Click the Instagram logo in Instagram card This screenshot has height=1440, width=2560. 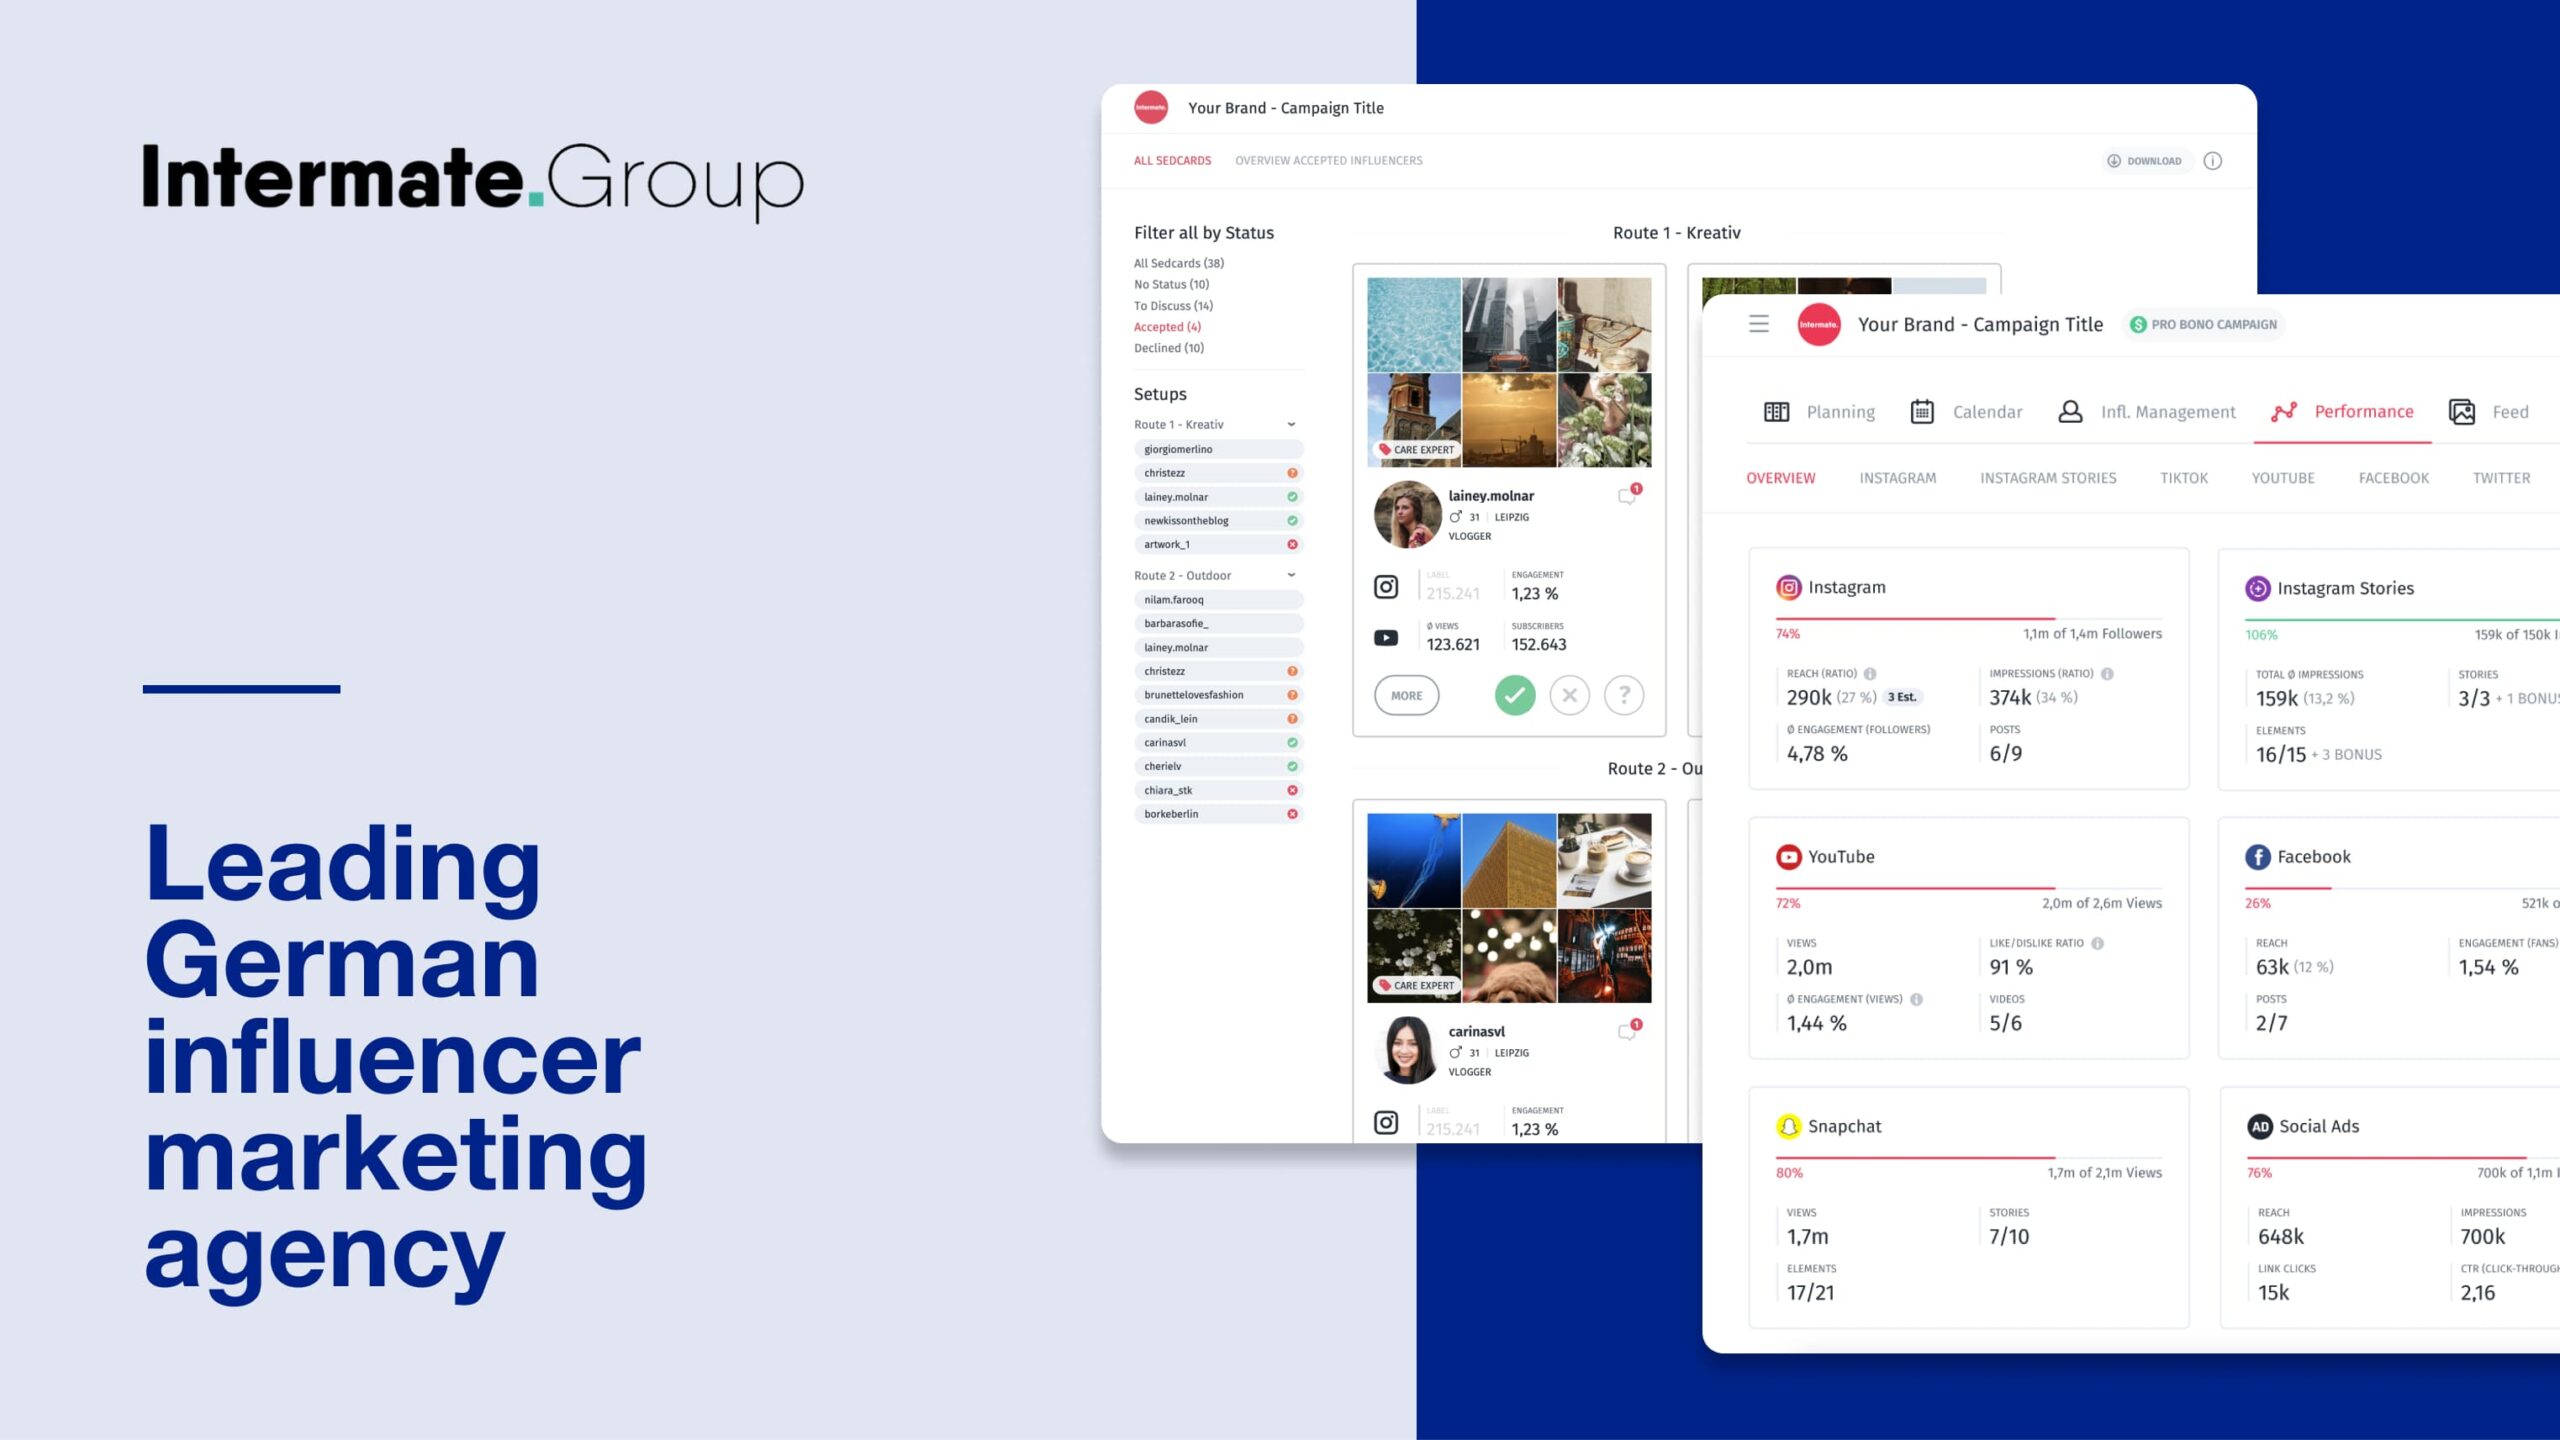point(1788,588)
